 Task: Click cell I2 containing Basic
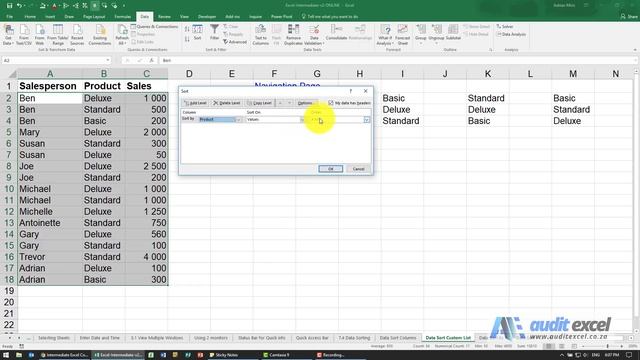(x=402, y=98)
